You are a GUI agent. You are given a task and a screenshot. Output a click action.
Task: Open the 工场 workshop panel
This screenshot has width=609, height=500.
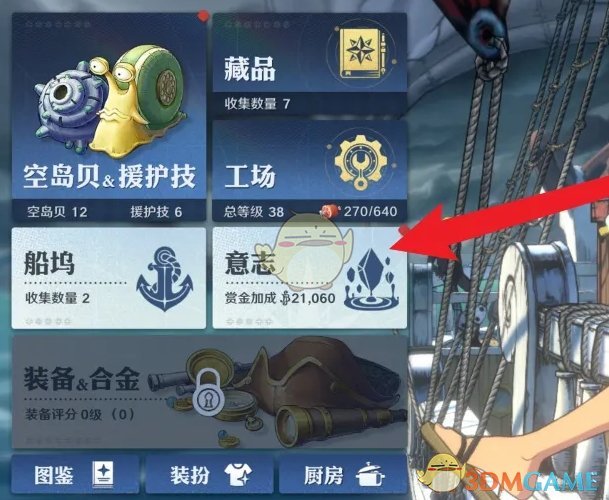[x=310, y=171]
